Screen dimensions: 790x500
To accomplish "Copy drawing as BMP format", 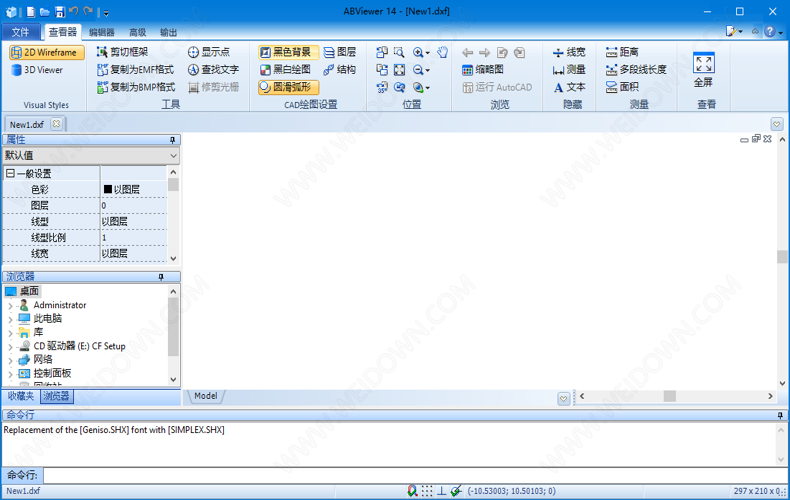I will pyautogui.click(x=136, y=87).
